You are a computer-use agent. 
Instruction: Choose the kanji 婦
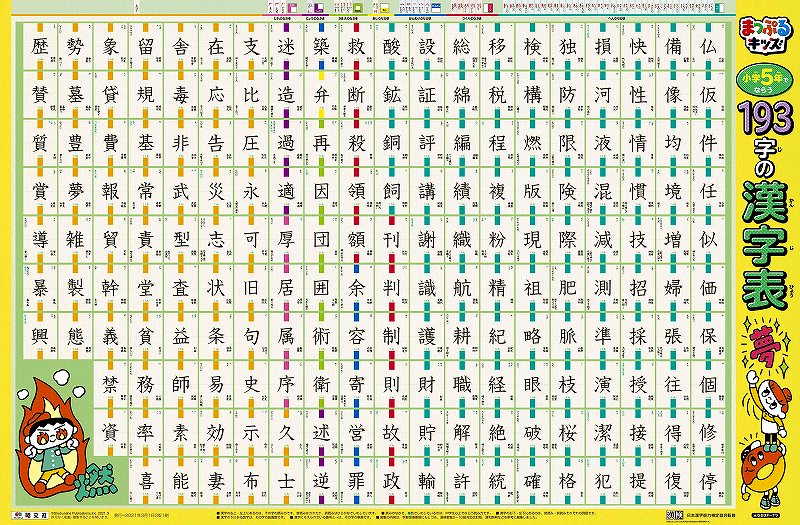pos(673,288)
